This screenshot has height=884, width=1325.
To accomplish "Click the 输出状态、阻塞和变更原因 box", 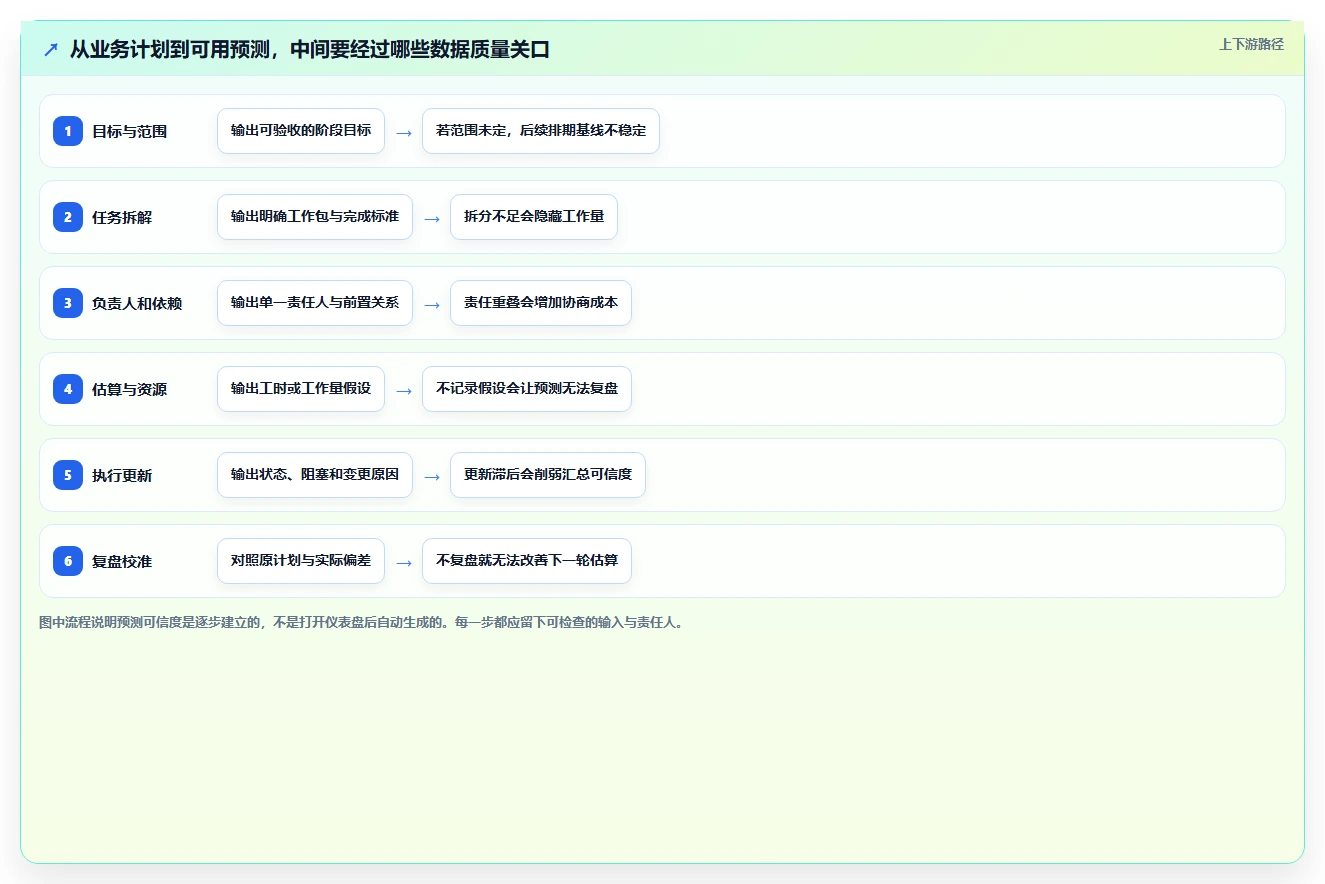I will pyautogui.click(x=315, y=475).
